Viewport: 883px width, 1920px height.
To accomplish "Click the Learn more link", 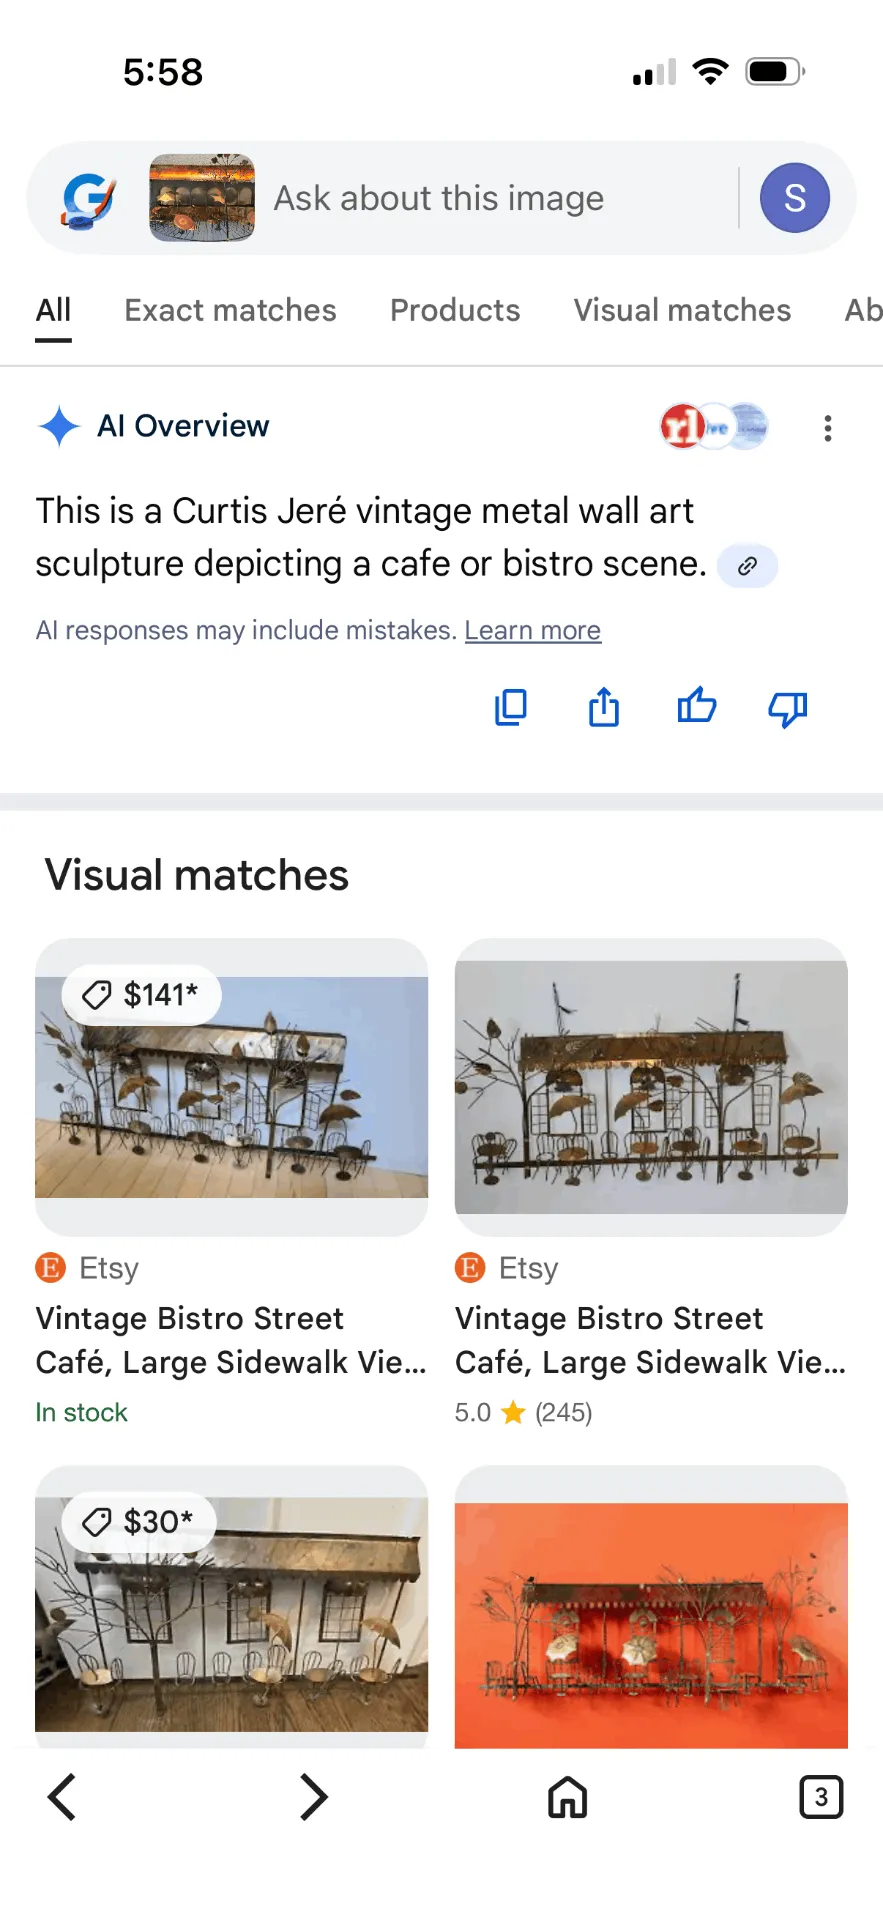I will [x=532, y=630].
